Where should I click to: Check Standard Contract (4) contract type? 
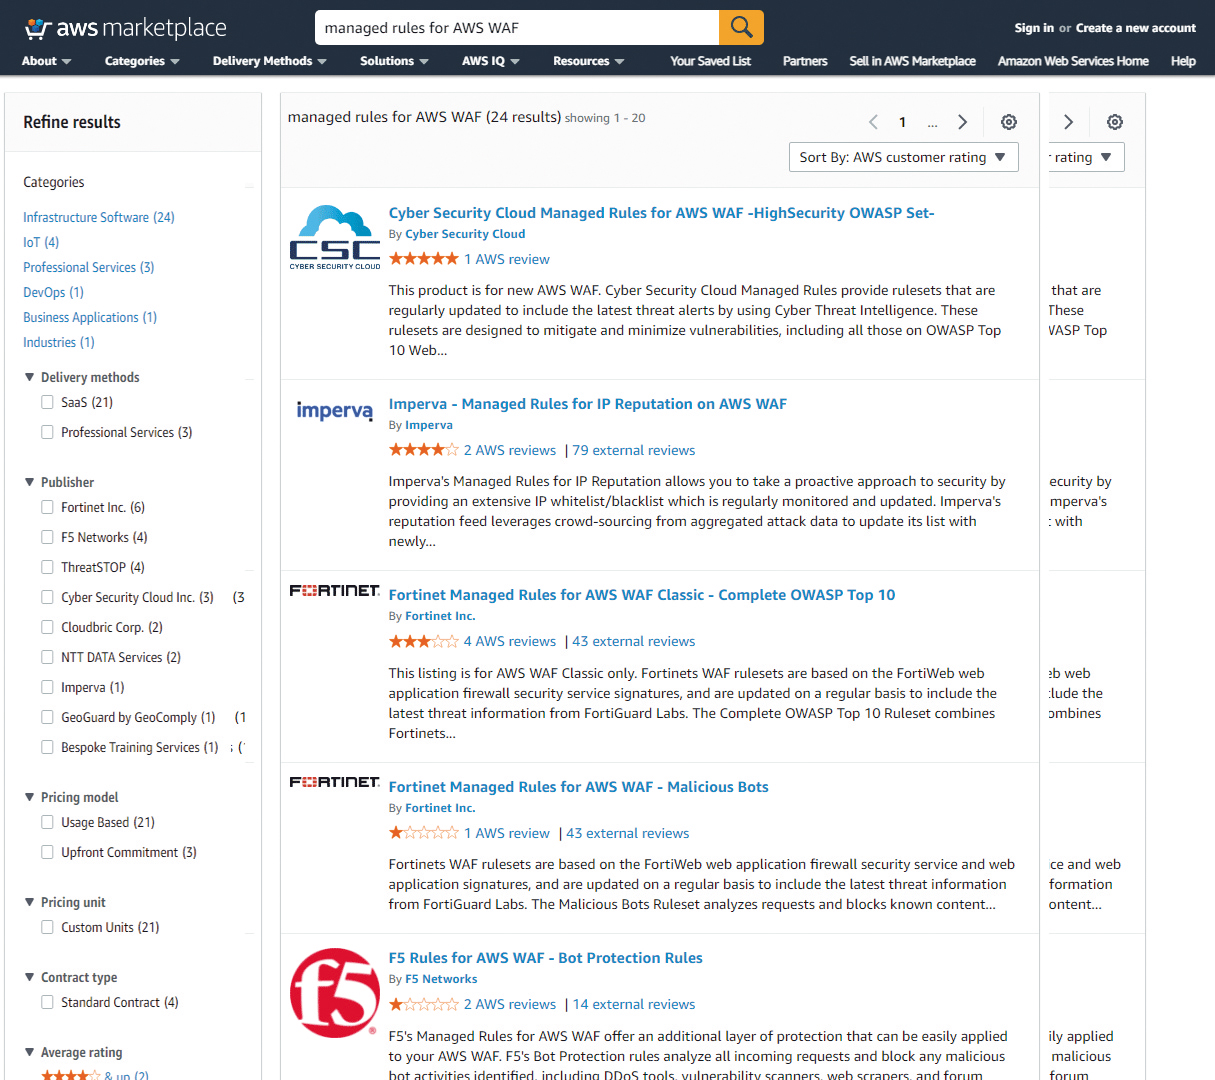pos(47,1002)
